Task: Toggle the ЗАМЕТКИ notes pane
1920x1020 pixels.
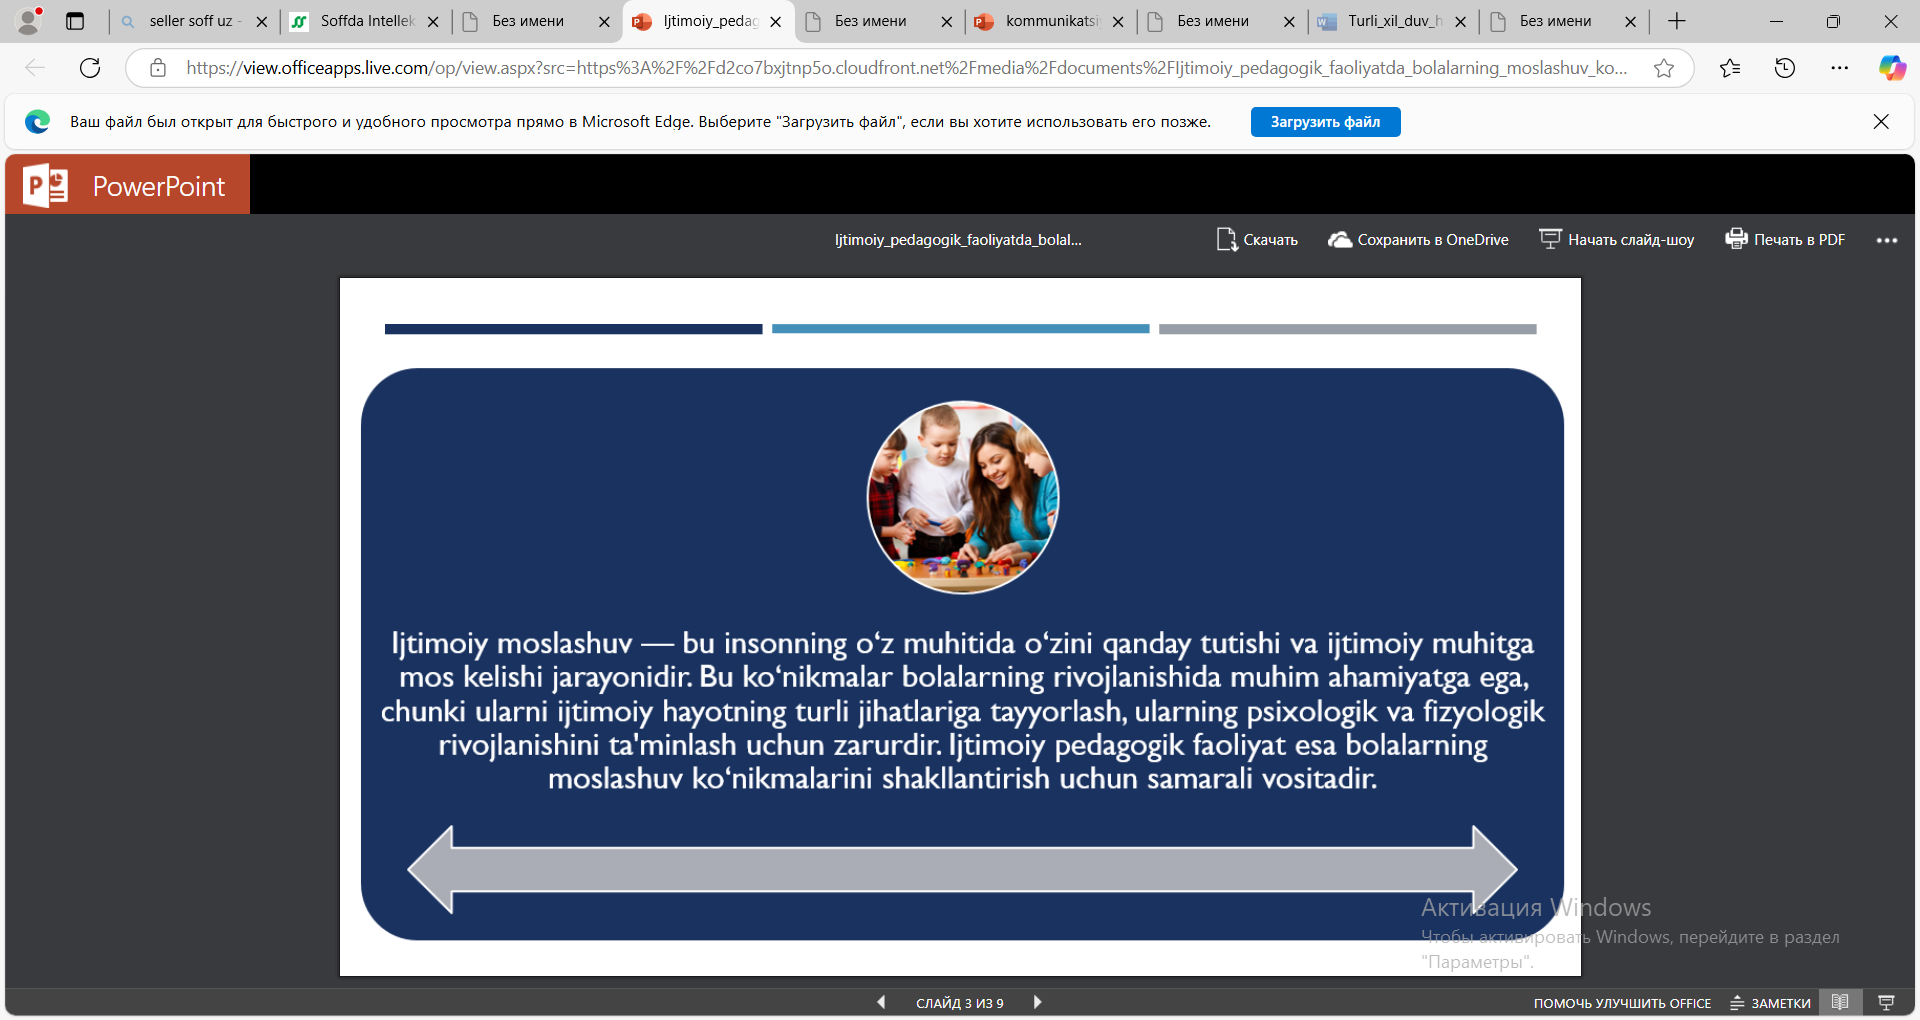Action: point(1771,1003)
